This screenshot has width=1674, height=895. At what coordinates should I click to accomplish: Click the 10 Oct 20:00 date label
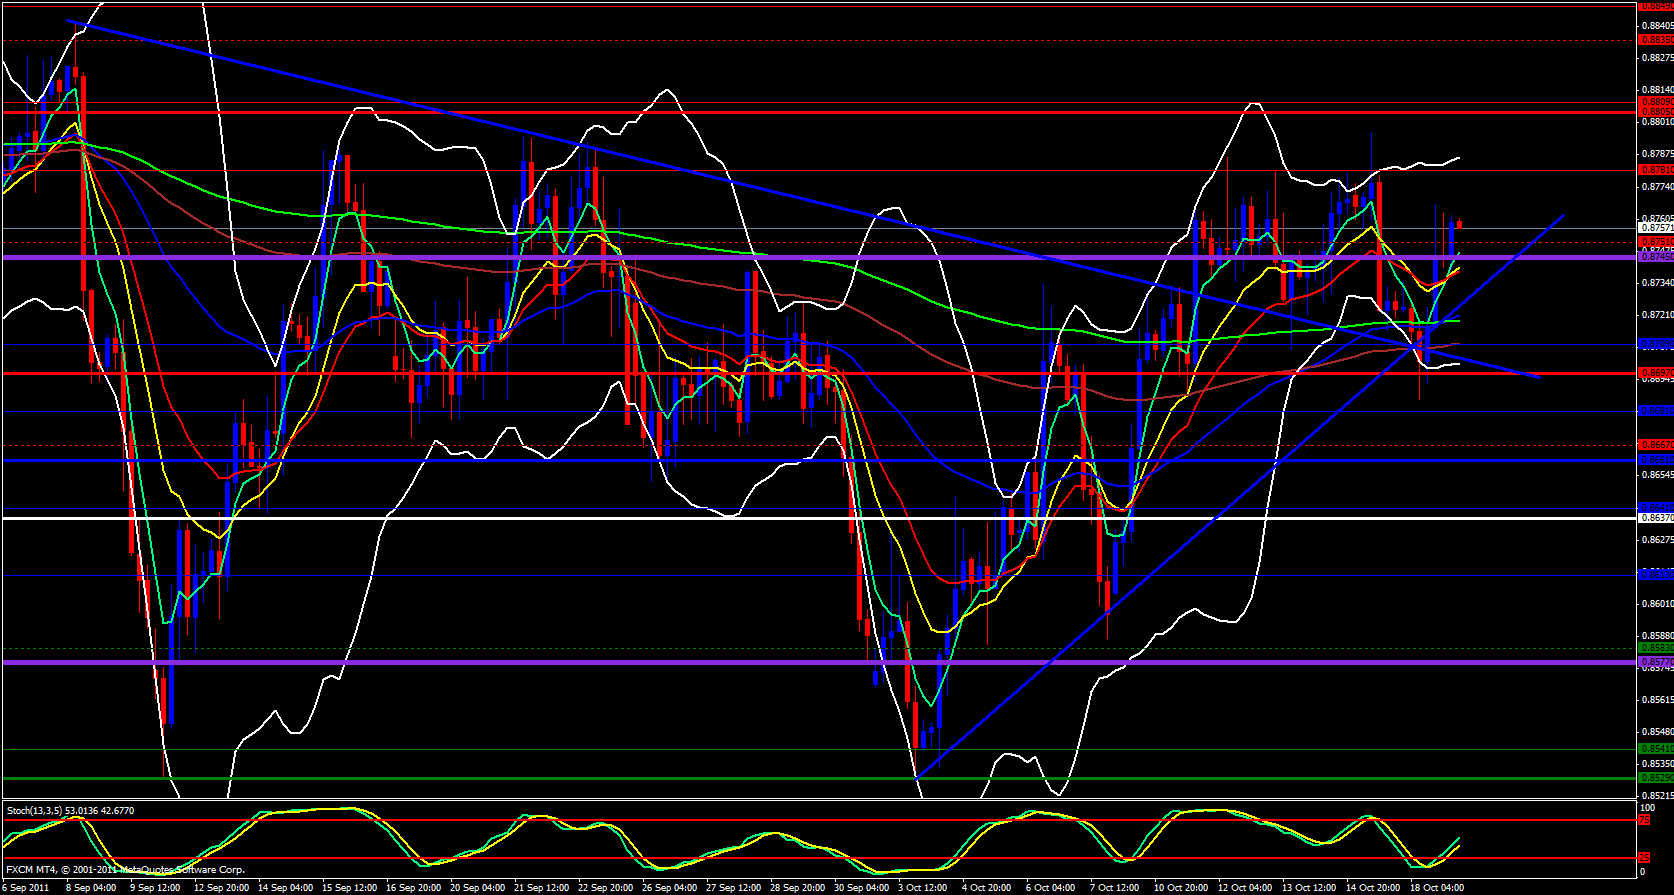click(1180, 888)
